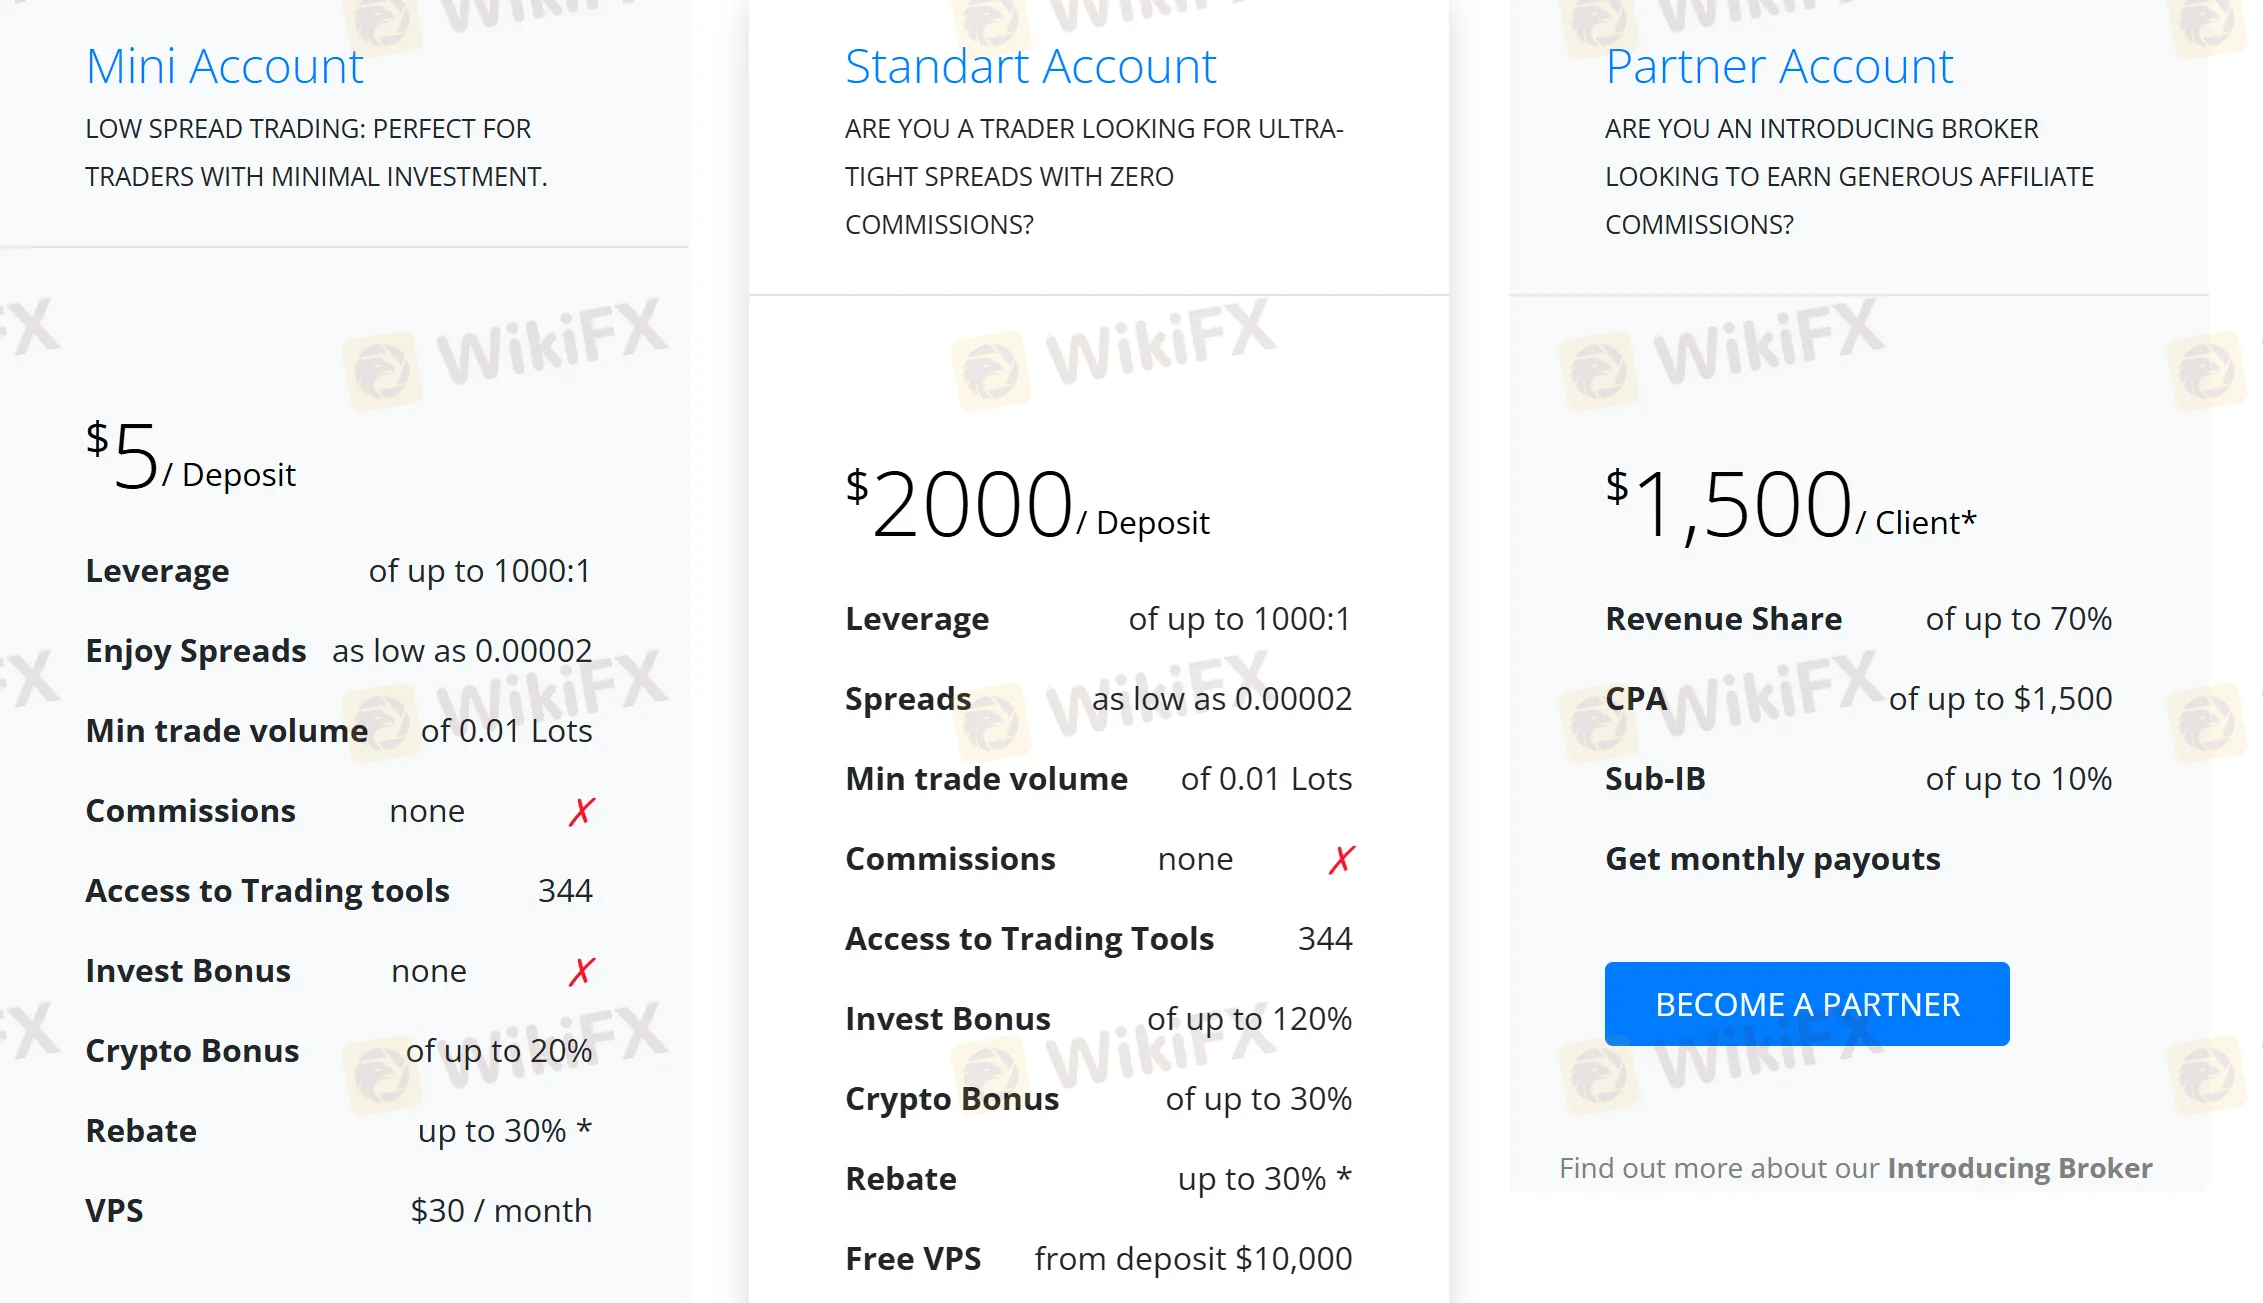Click the Mini Rebate up to 30% value
2263x1303 pixels.
505,1131
